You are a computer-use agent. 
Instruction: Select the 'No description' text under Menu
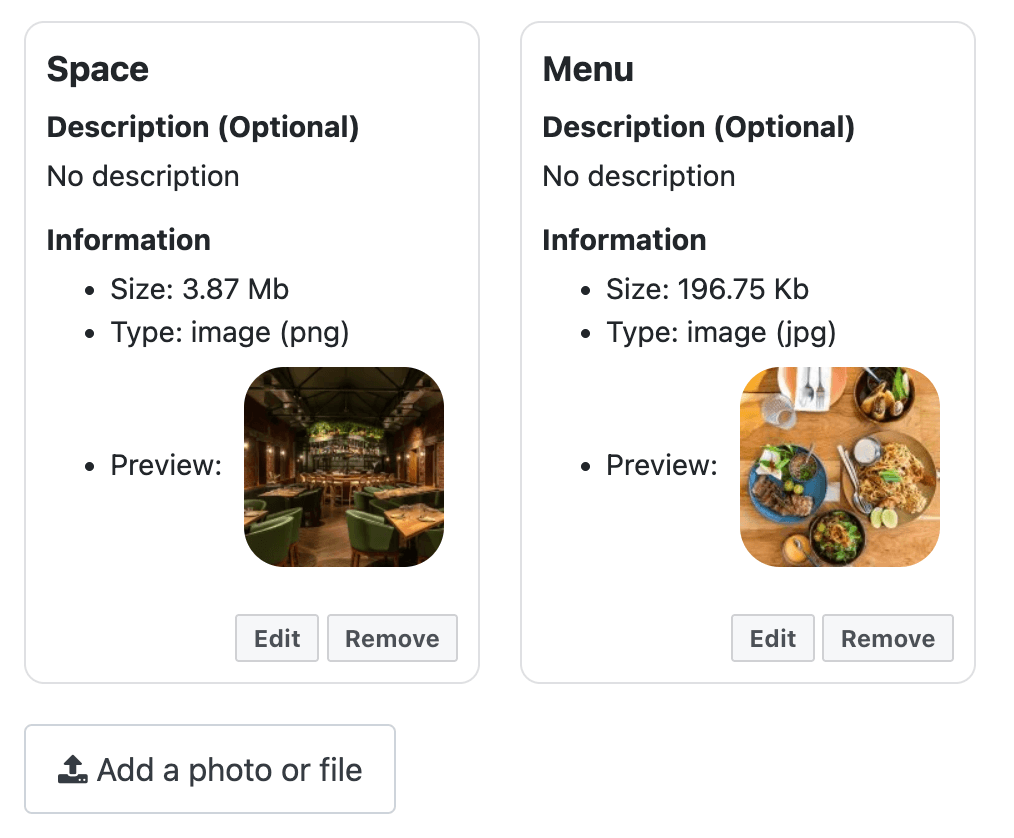point(638,176)
